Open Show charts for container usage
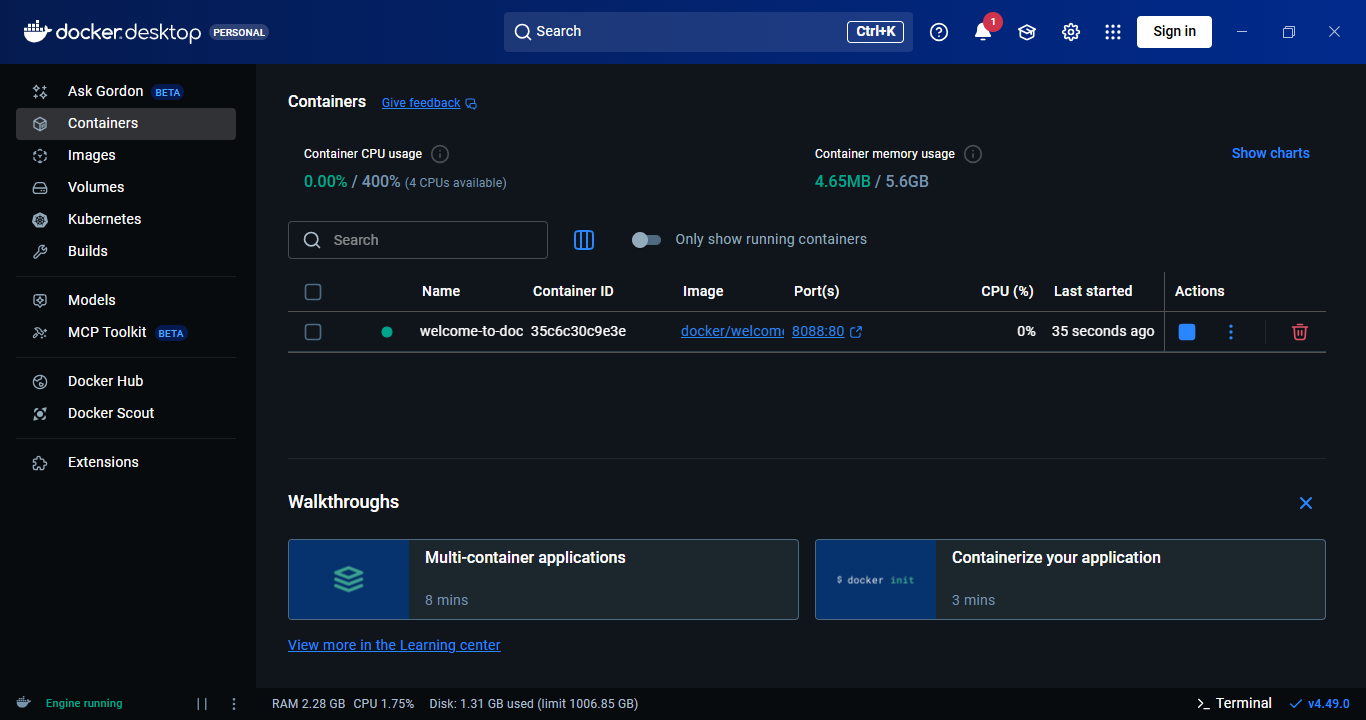The image size is (1366, 720). click(1270, 153)
